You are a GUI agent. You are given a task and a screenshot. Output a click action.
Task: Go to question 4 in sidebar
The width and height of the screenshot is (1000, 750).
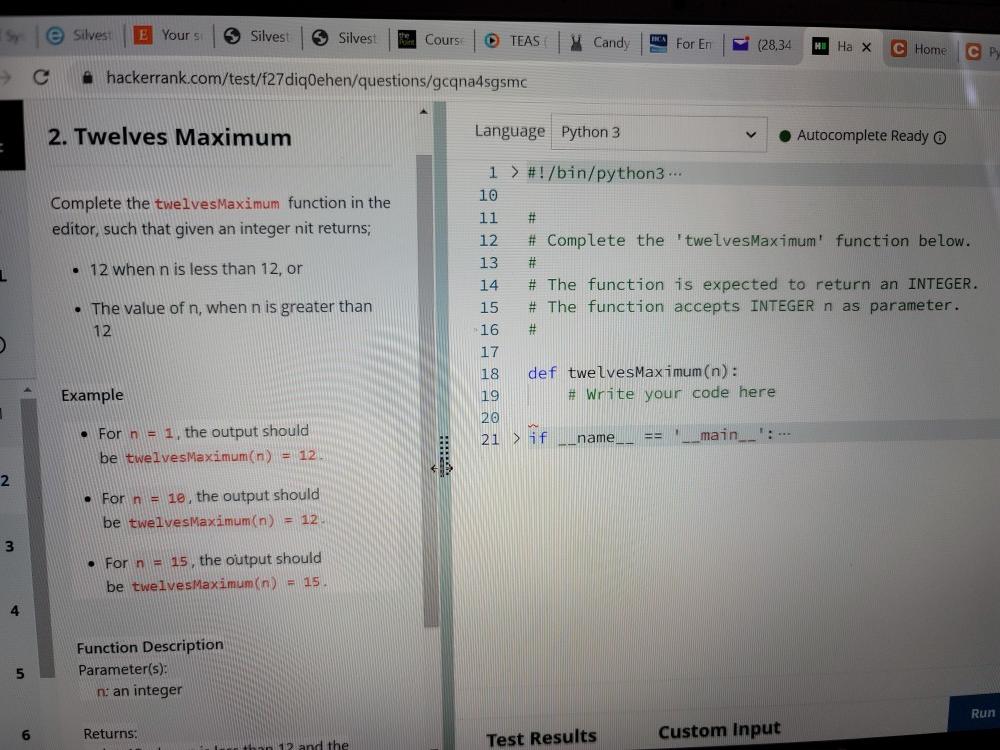[15, 610]
